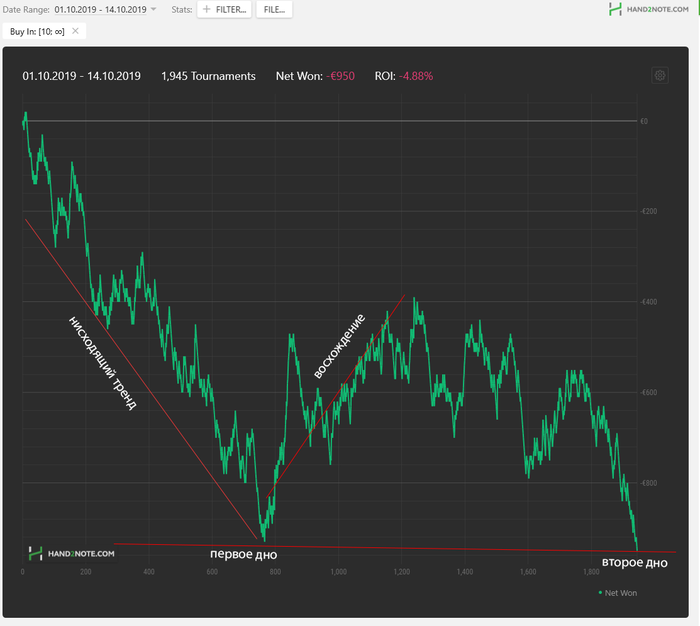Viewport: 700px width, 626px height.
Task: Click the Net Won -€950 value
Action: [340, 76]
